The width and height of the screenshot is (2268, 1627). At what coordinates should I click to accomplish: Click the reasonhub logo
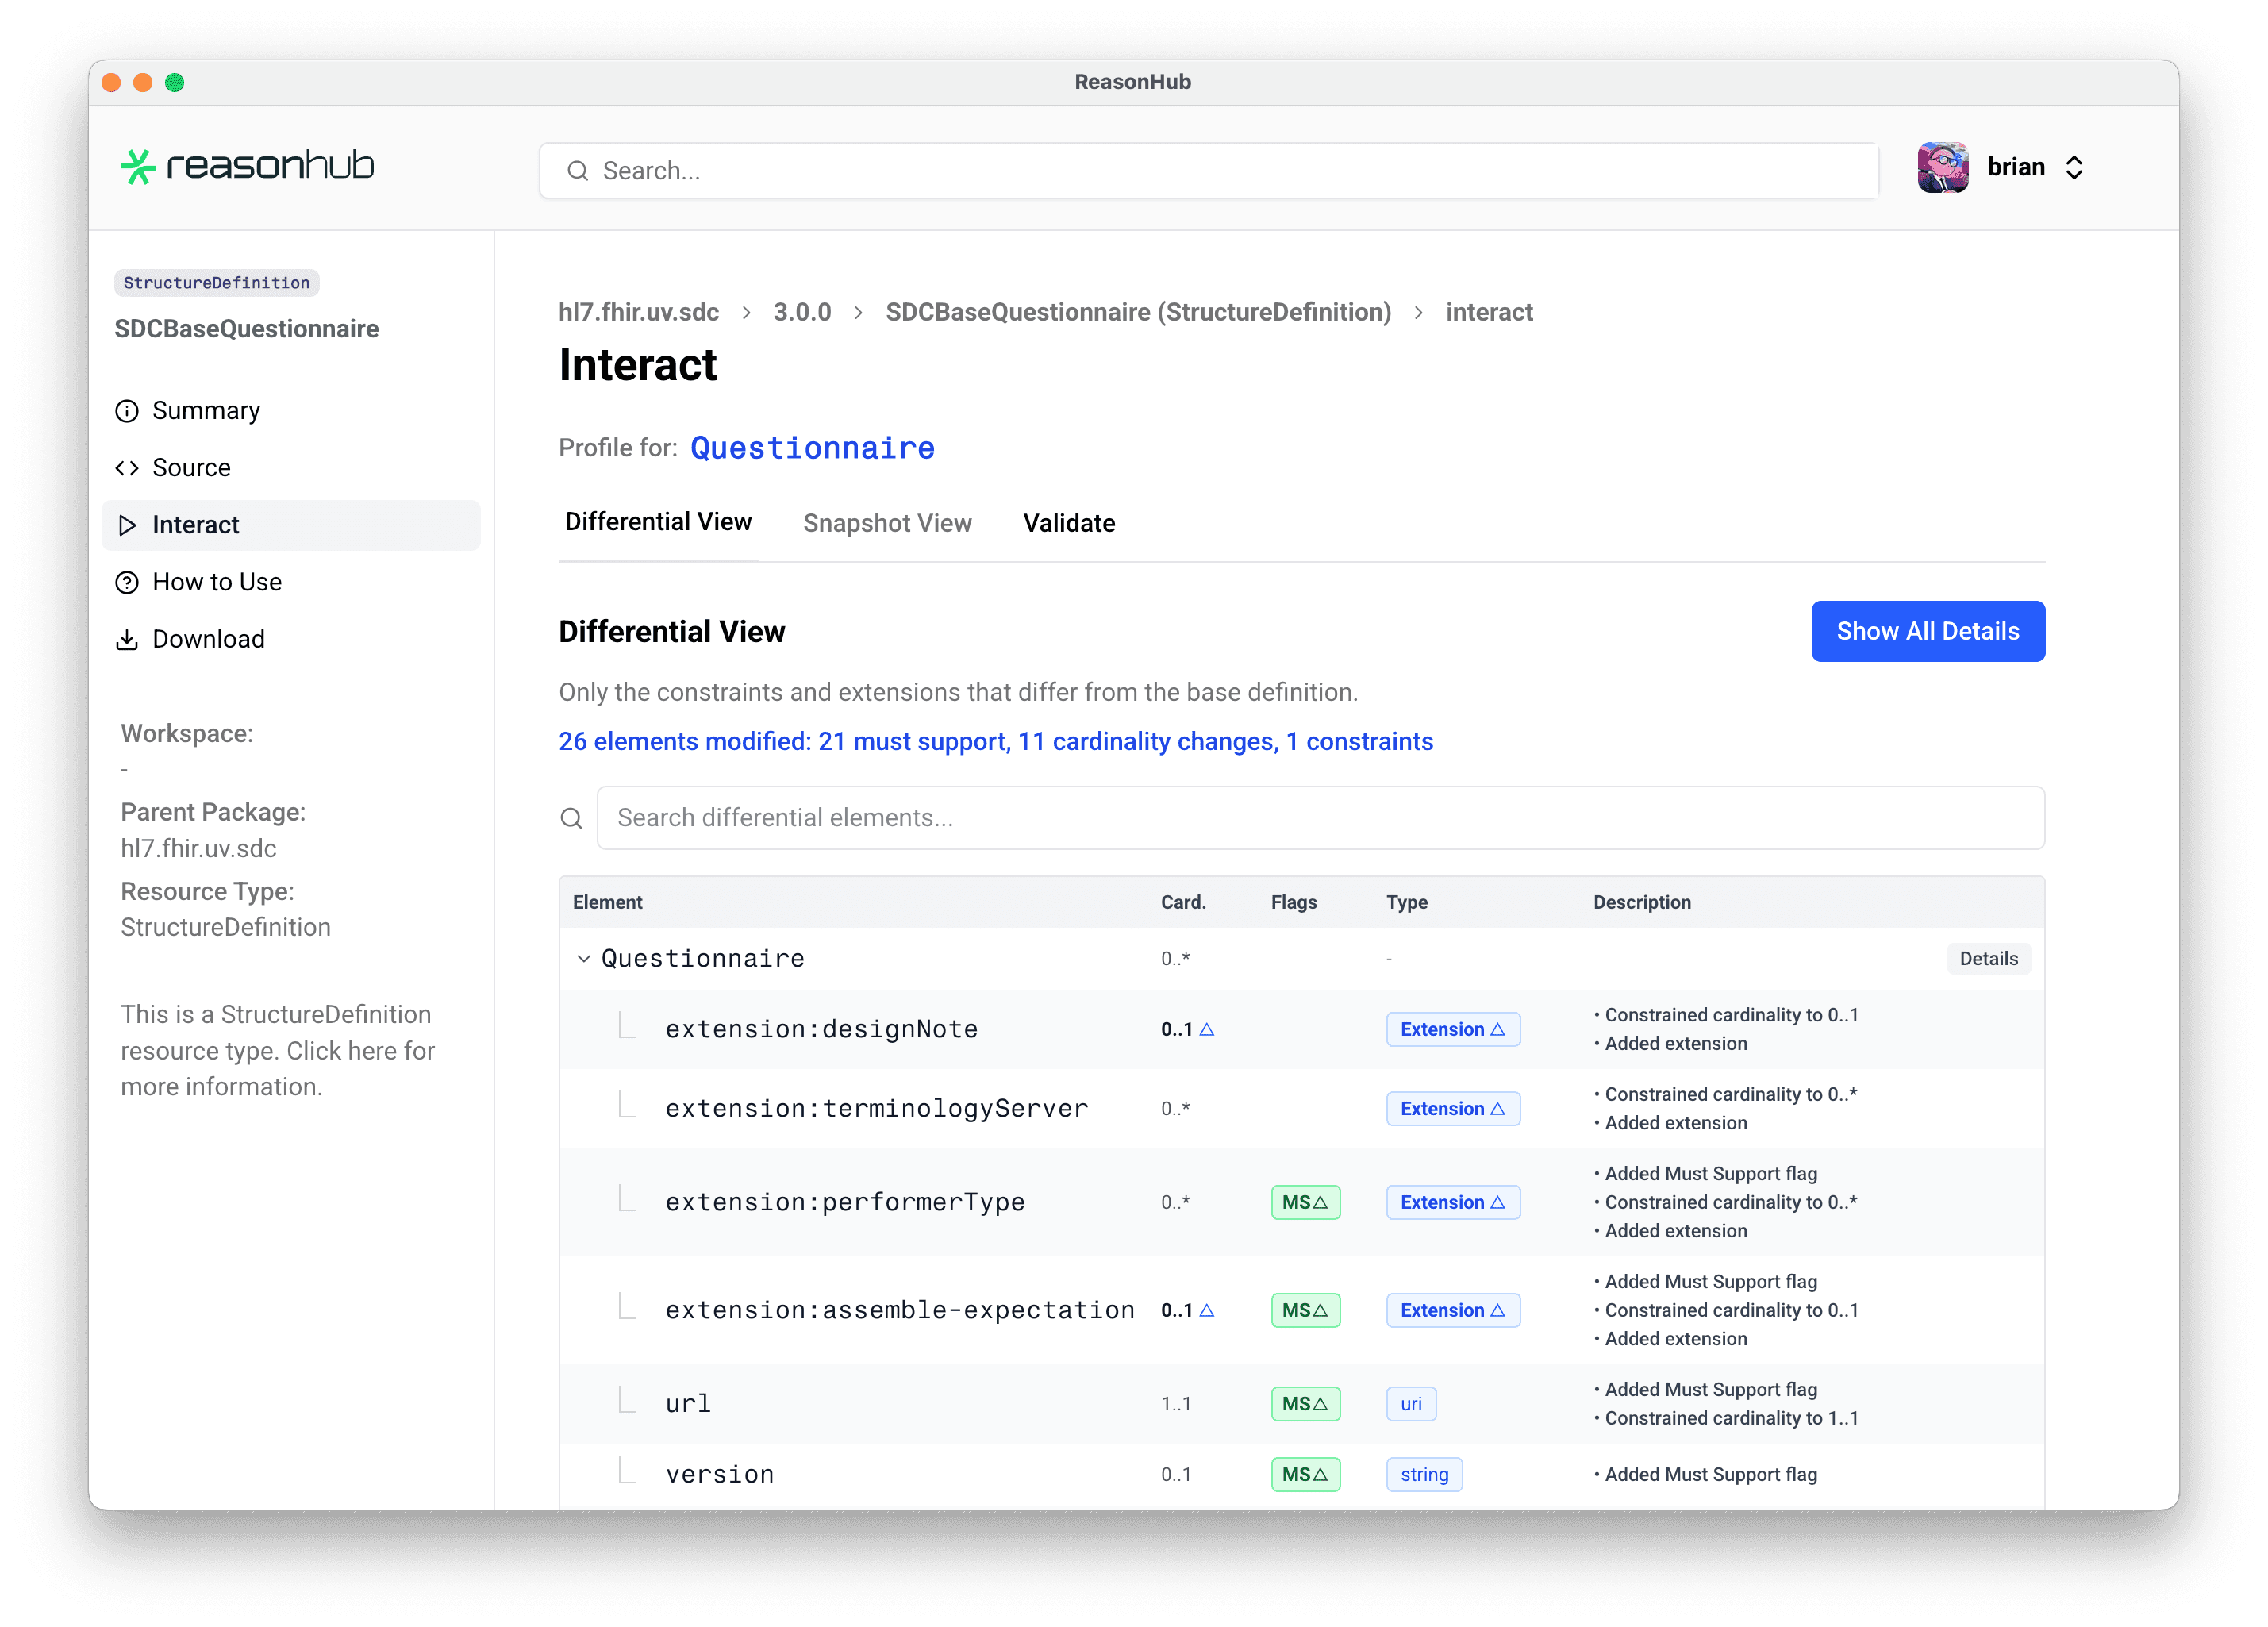point(246,166)
